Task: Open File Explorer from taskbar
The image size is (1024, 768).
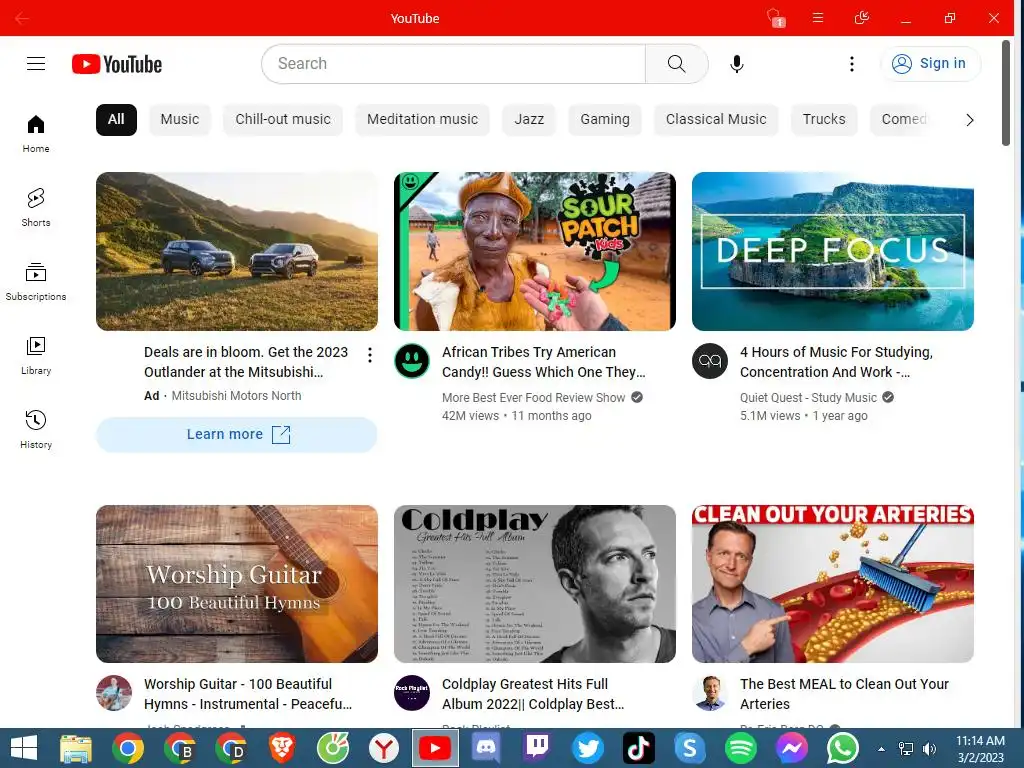Action: [76, 748]
